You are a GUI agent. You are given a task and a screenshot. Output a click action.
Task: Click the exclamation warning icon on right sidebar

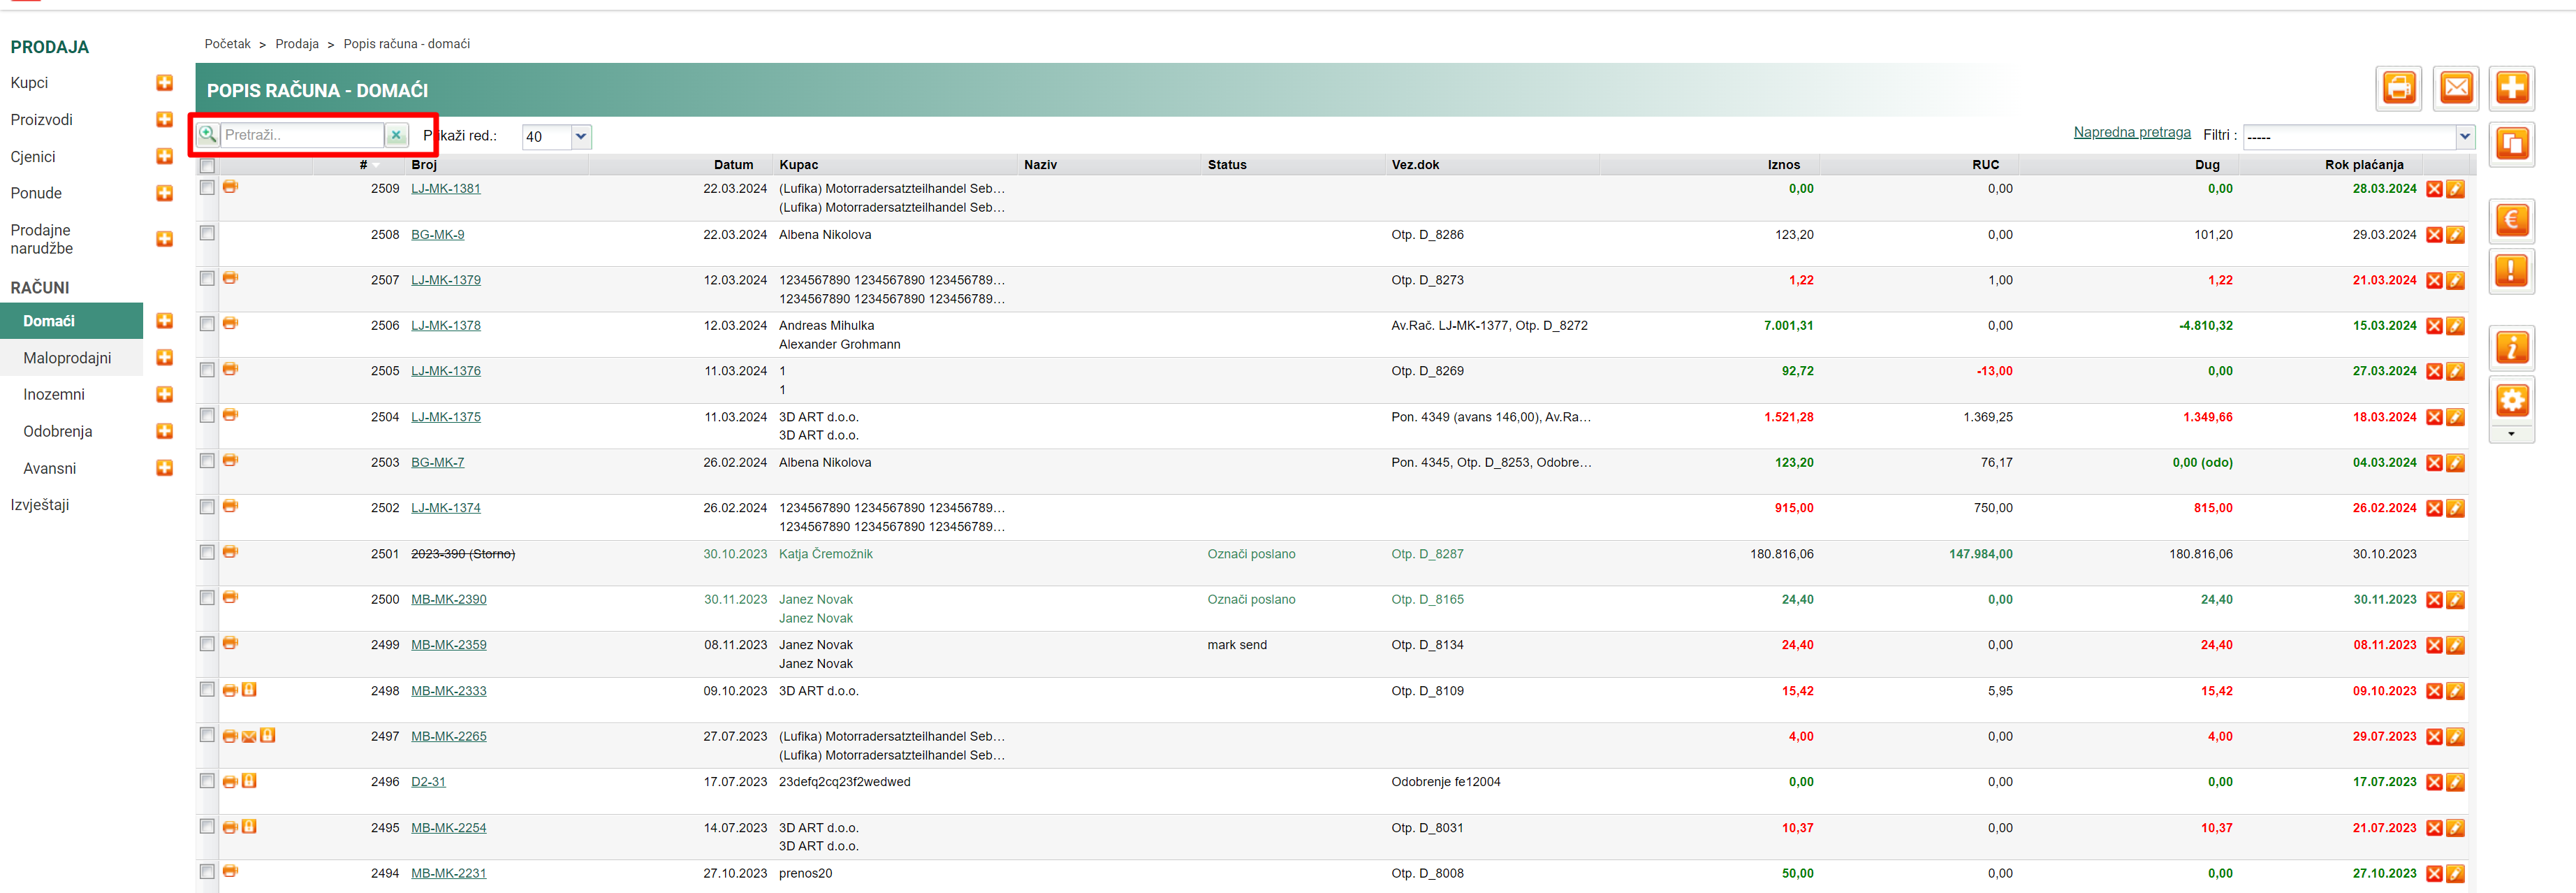tap(2511, 271)
